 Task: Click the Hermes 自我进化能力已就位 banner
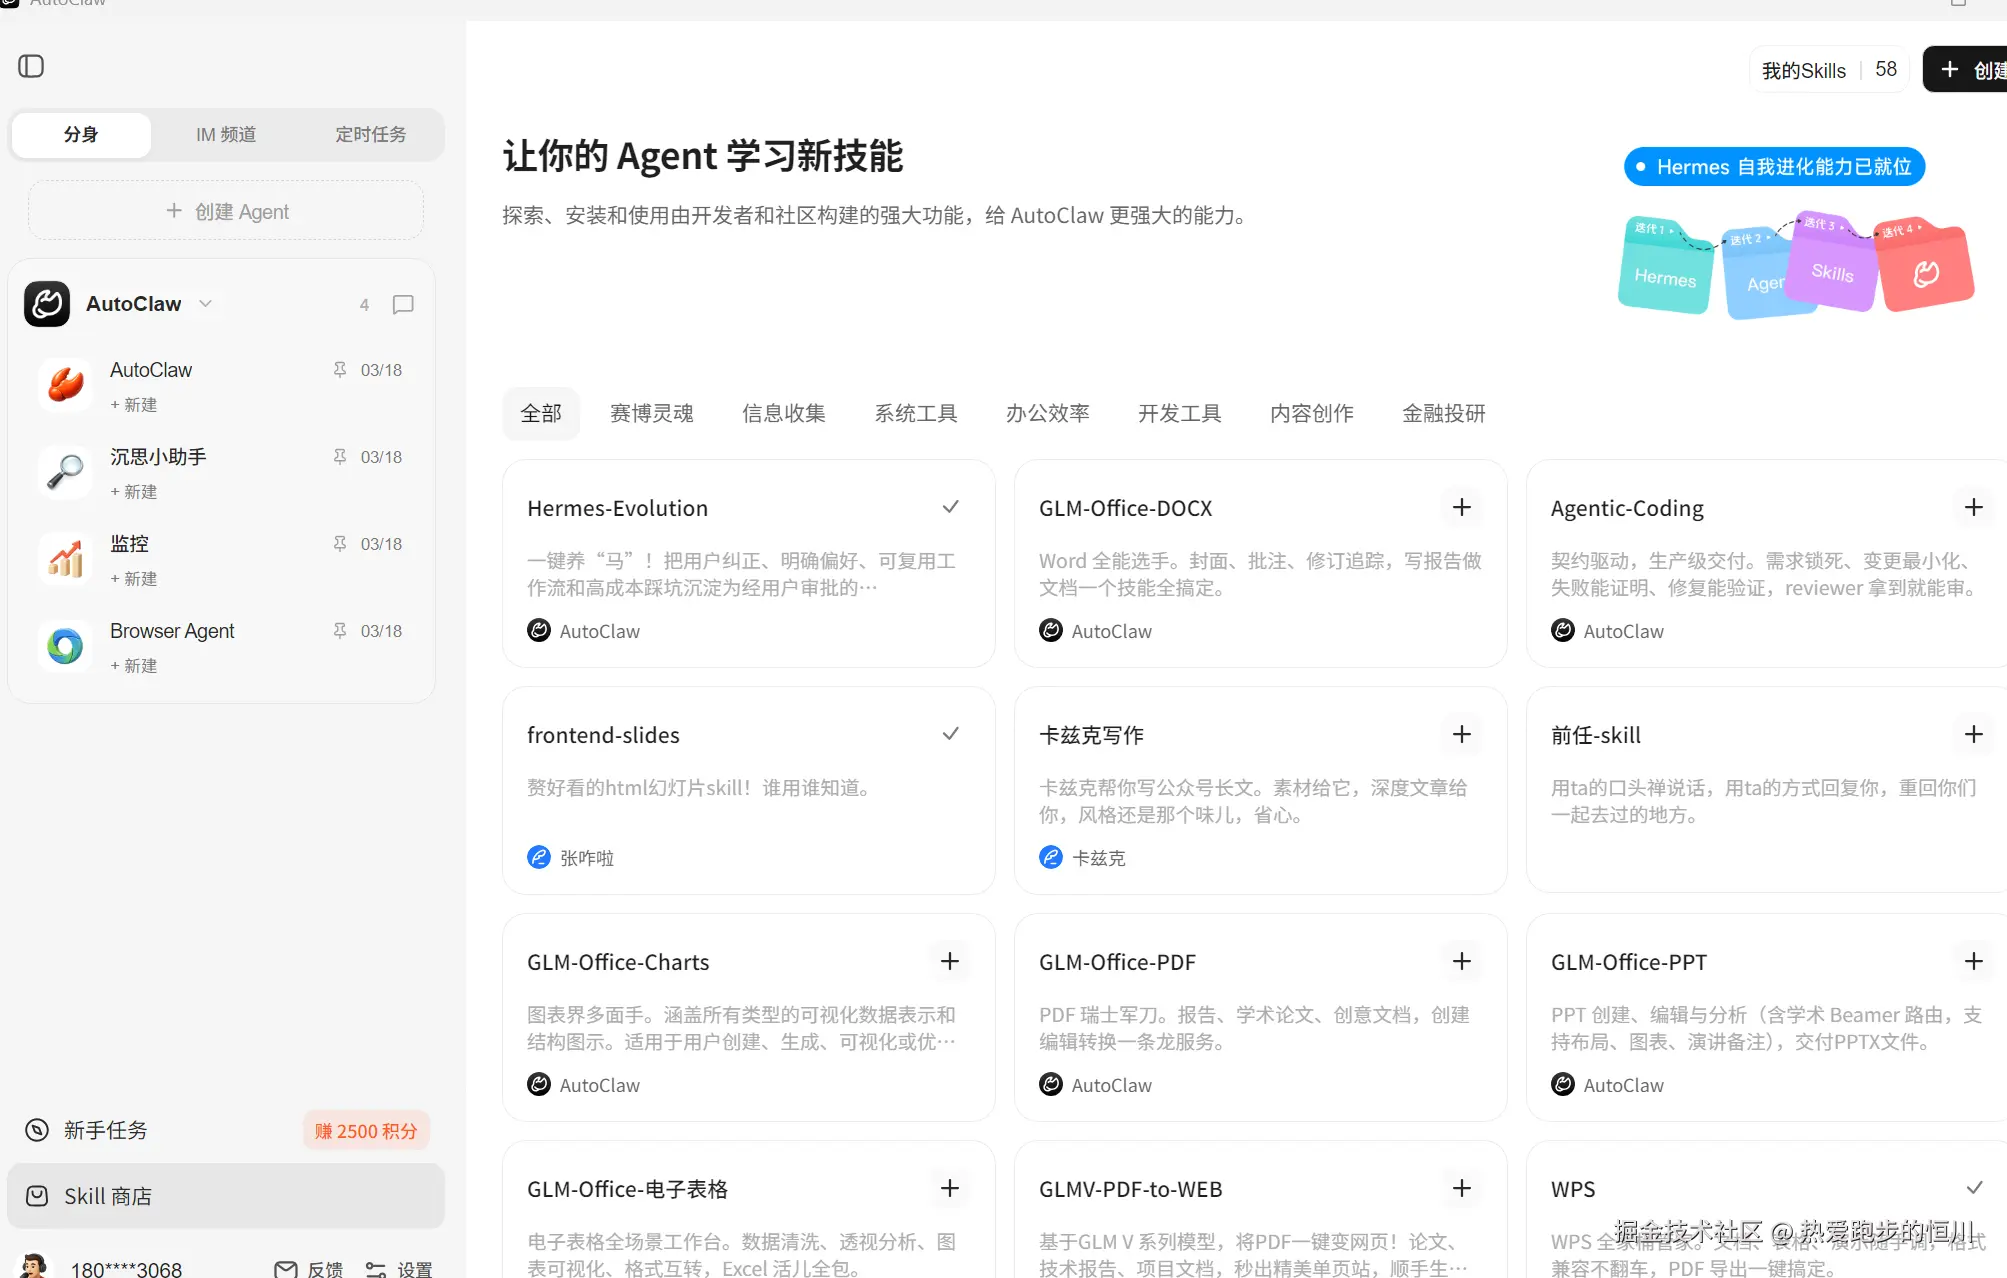(1773, 166)
